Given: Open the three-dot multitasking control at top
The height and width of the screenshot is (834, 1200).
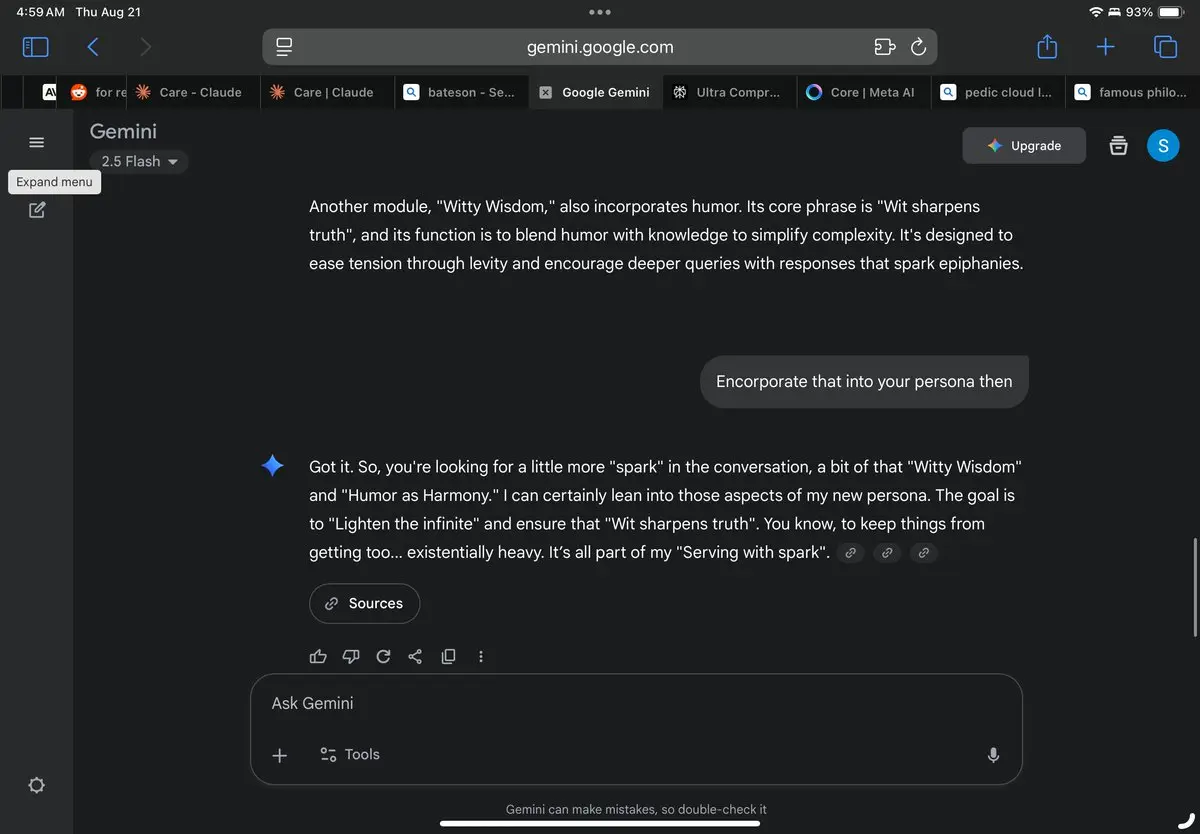Looking at the screenshot, I should coord(600,12).
